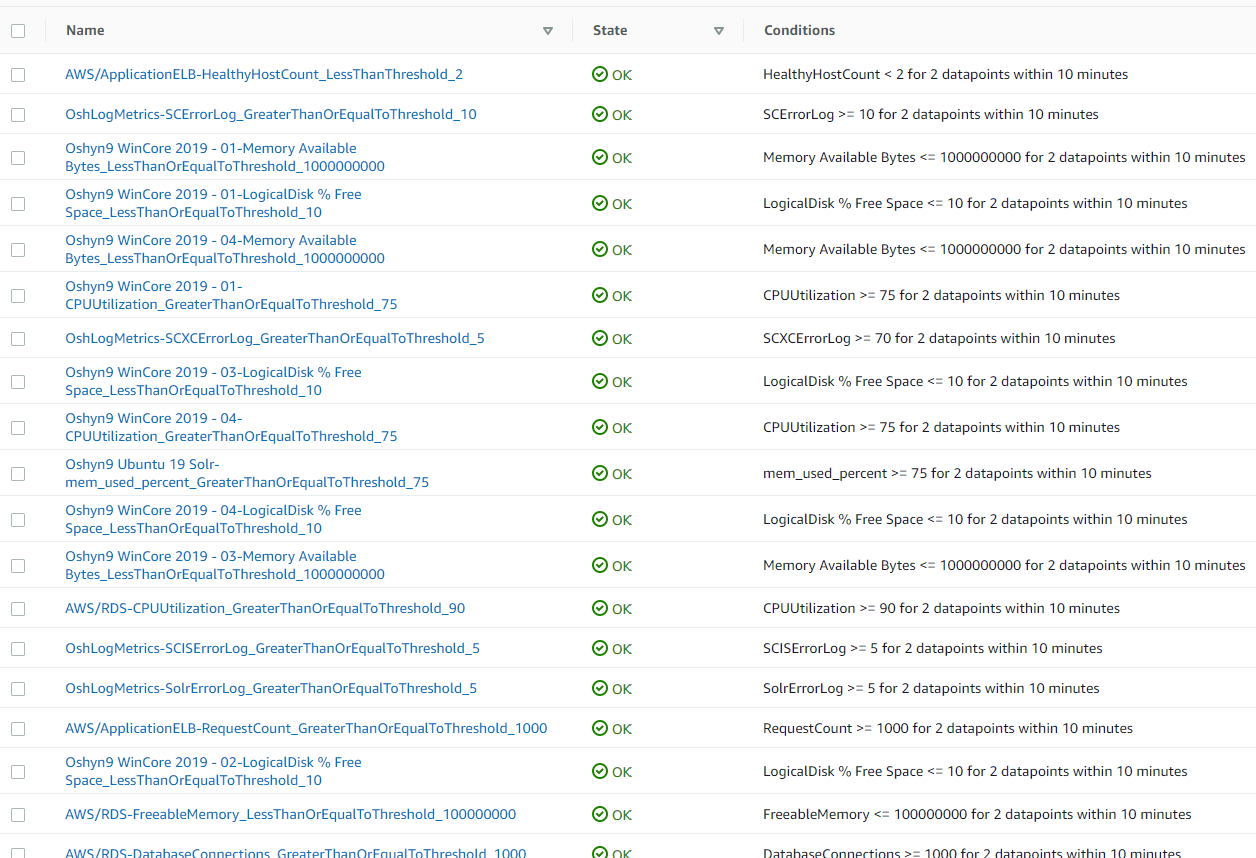The width and height of the screenshot is (1256, 858).
Task: Open WinCore 2019 01-LogicalDisk Free Space alarm
Action: [x=214, y=204]
